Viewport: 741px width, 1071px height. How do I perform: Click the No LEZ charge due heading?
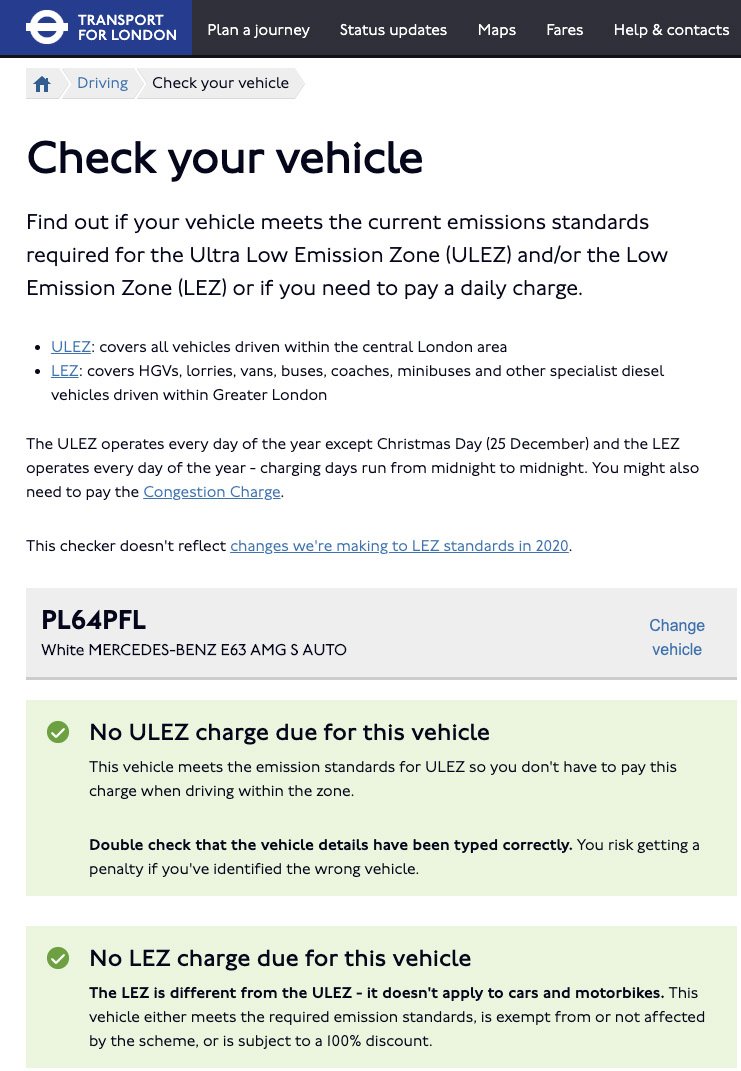pyautogui.click(x=280, y=958)
